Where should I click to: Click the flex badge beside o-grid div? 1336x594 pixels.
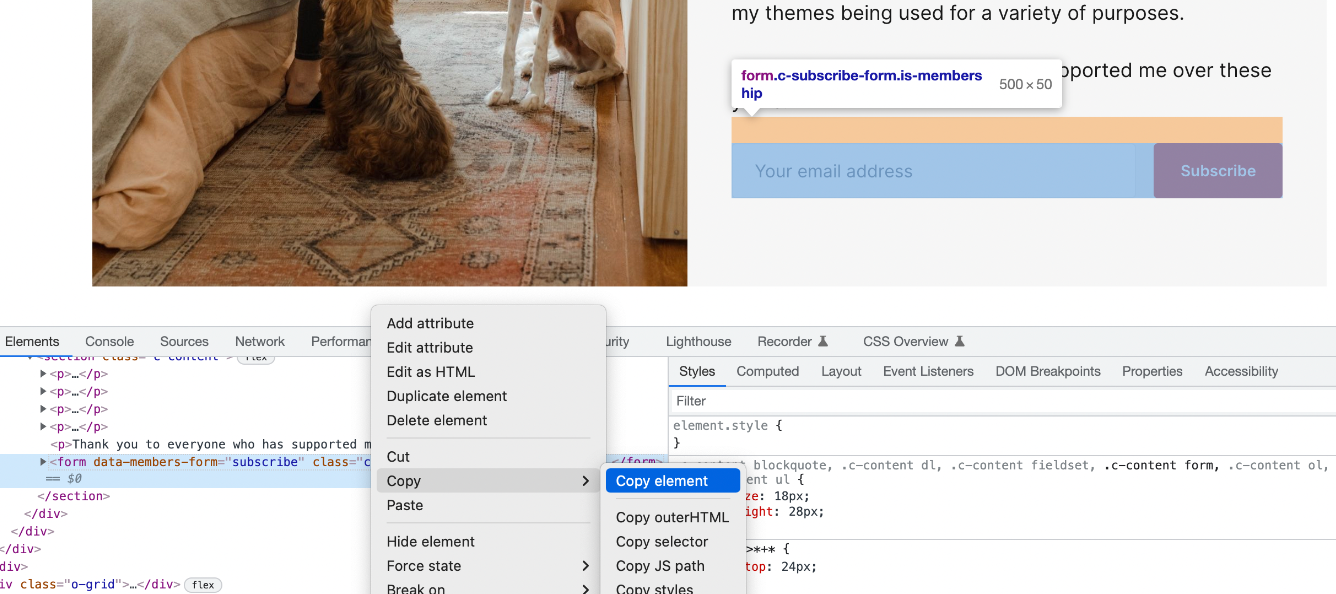(203, 585)
